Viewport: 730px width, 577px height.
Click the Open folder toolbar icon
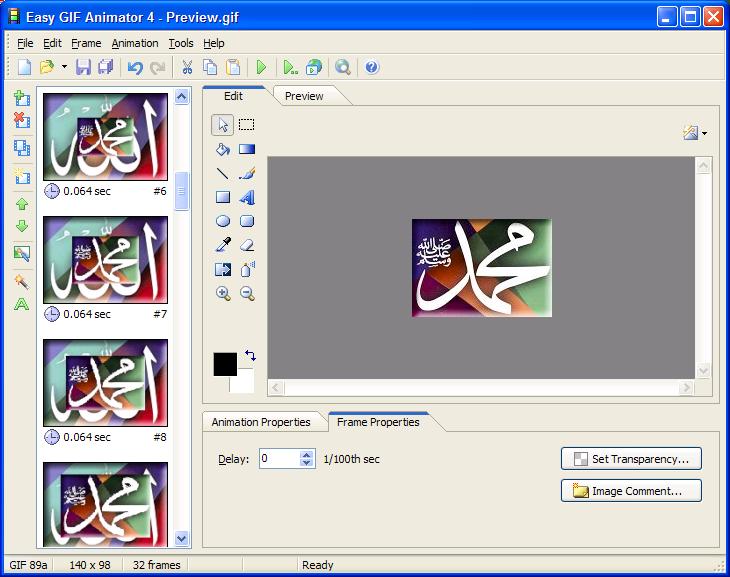pos(47,68)
